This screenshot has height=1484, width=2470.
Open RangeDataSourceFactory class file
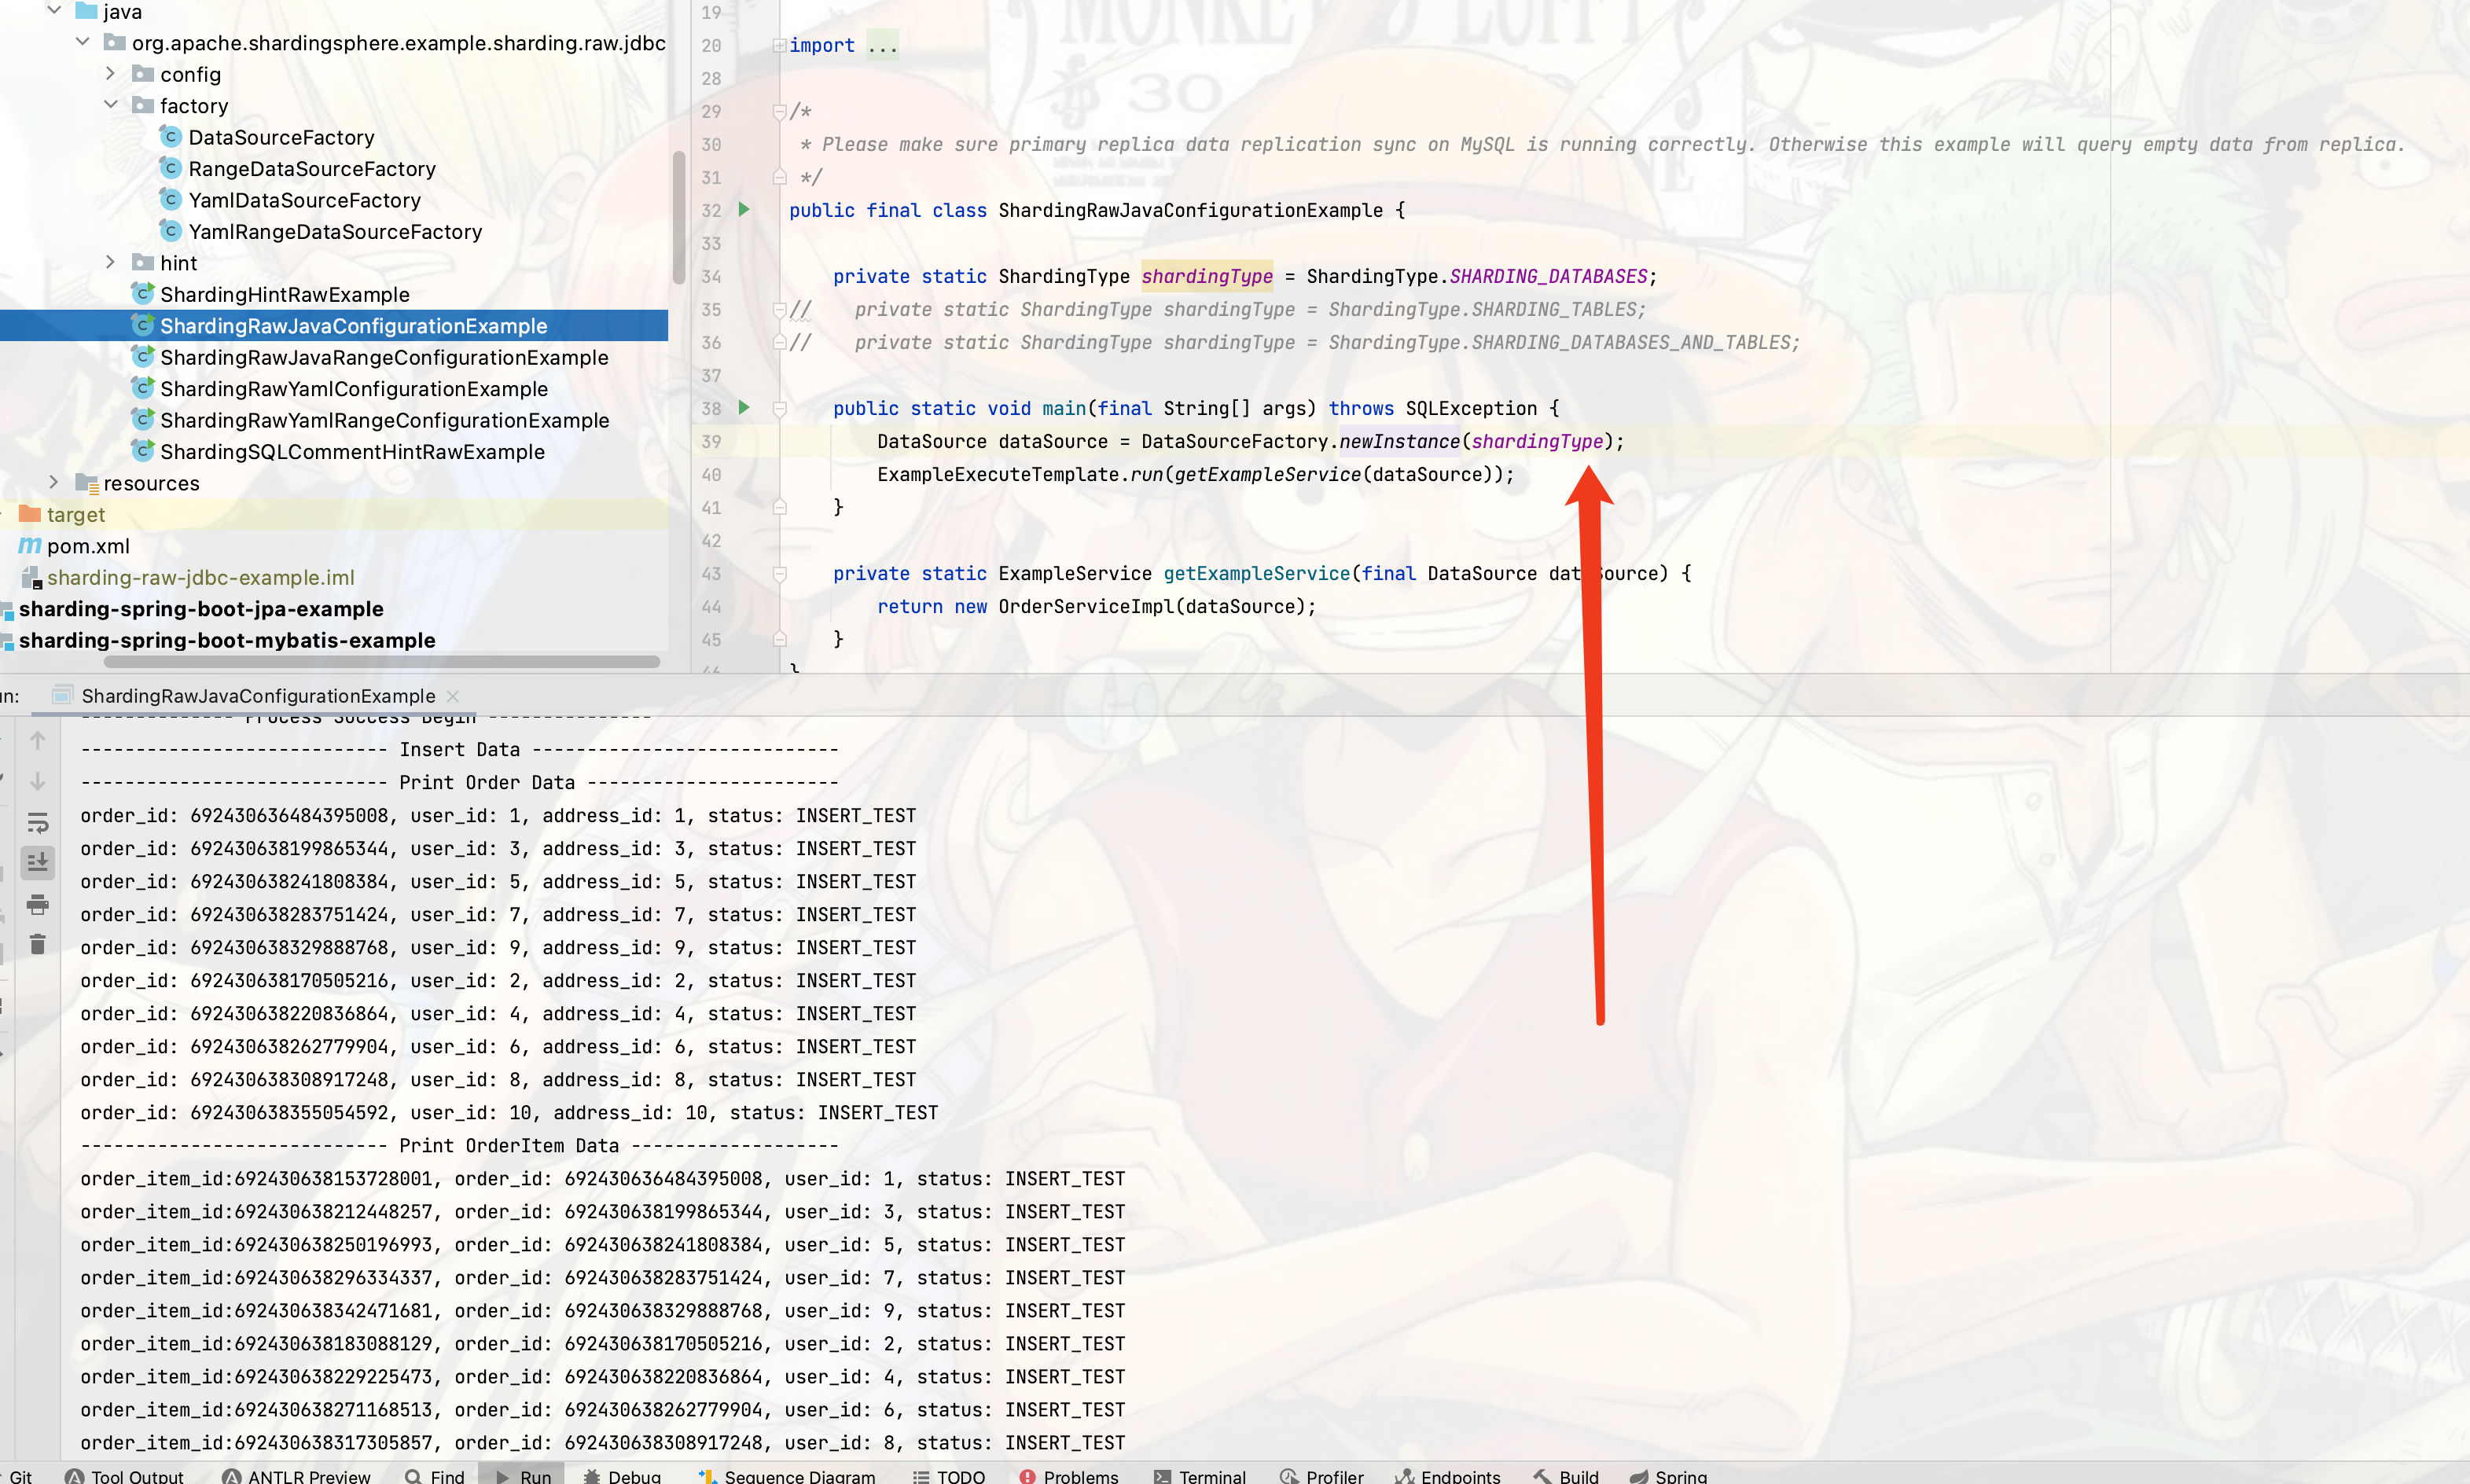(312, 169)
